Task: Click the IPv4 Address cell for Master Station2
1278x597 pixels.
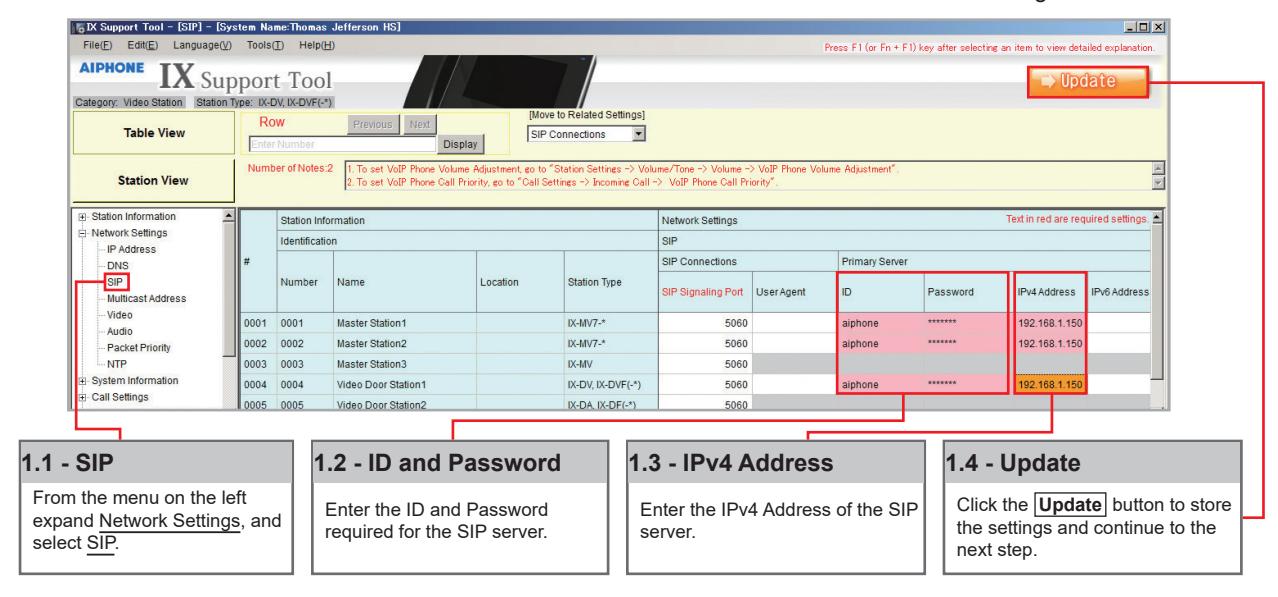Action: [1049, 342]
